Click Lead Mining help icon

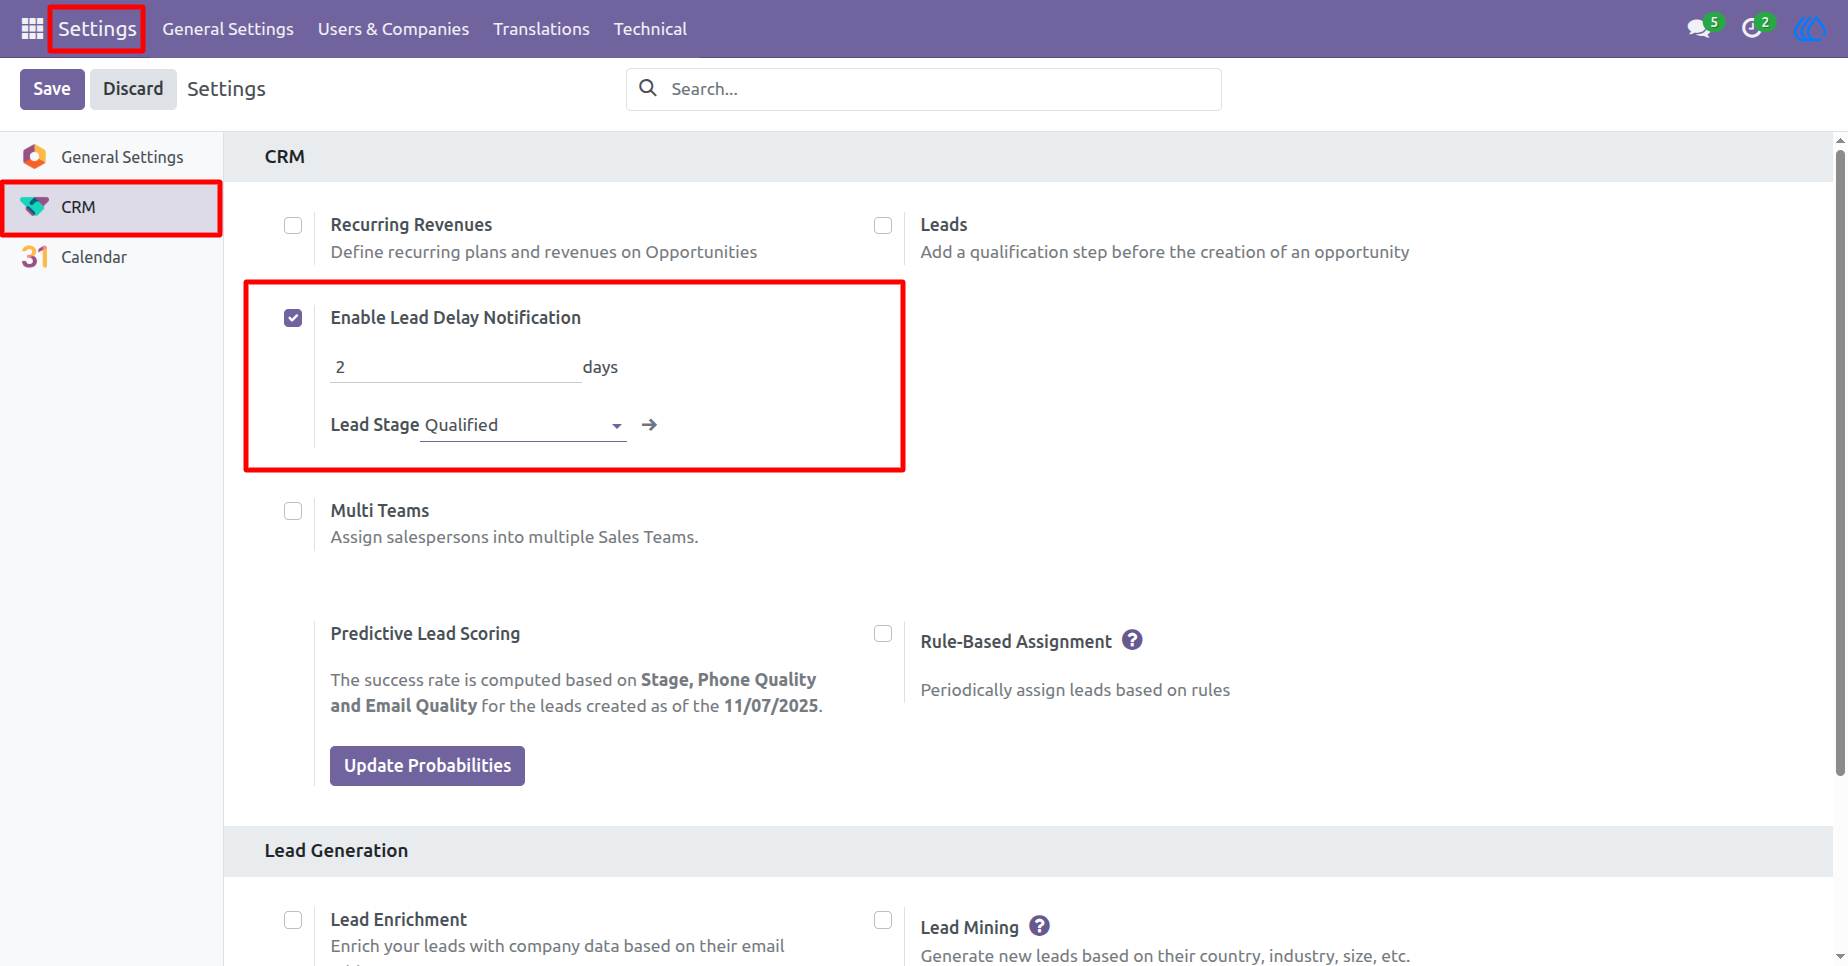pyautogui.click(x=1039, y=926)
